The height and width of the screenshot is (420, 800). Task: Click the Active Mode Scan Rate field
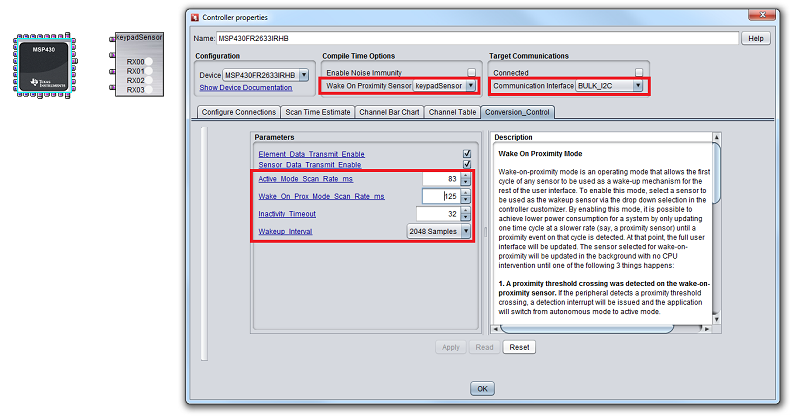(x=439, y=179)
